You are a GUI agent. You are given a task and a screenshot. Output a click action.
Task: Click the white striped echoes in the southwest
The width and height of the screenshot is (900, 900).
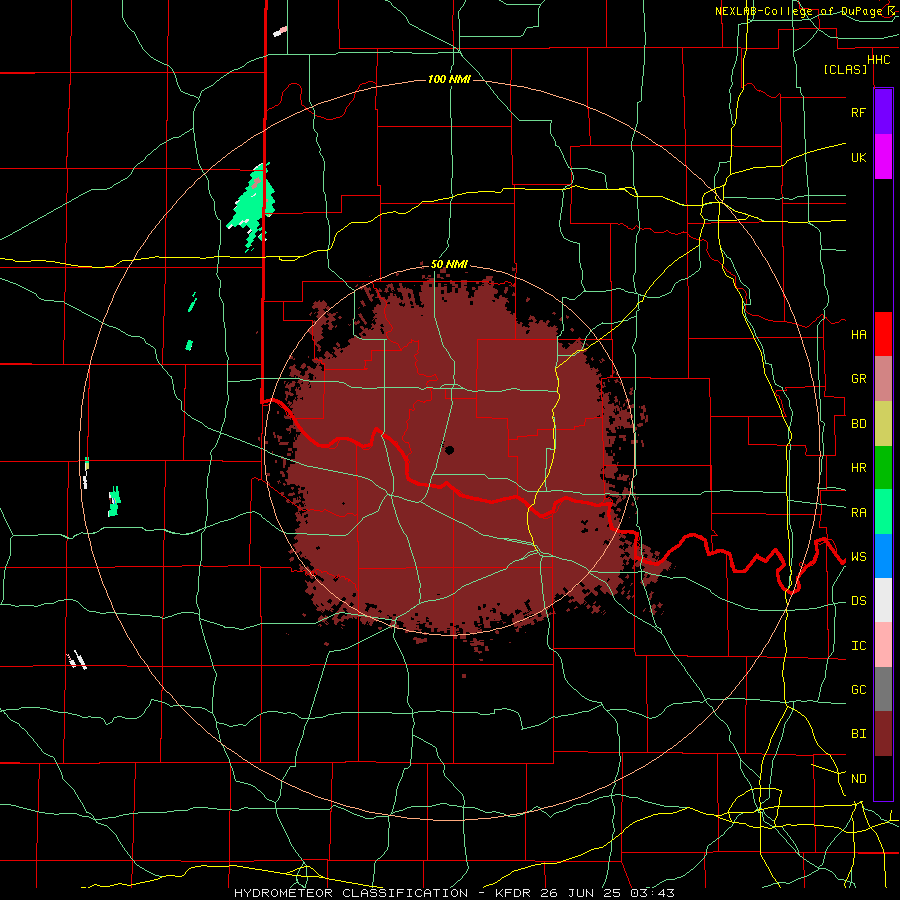[77, 660]
